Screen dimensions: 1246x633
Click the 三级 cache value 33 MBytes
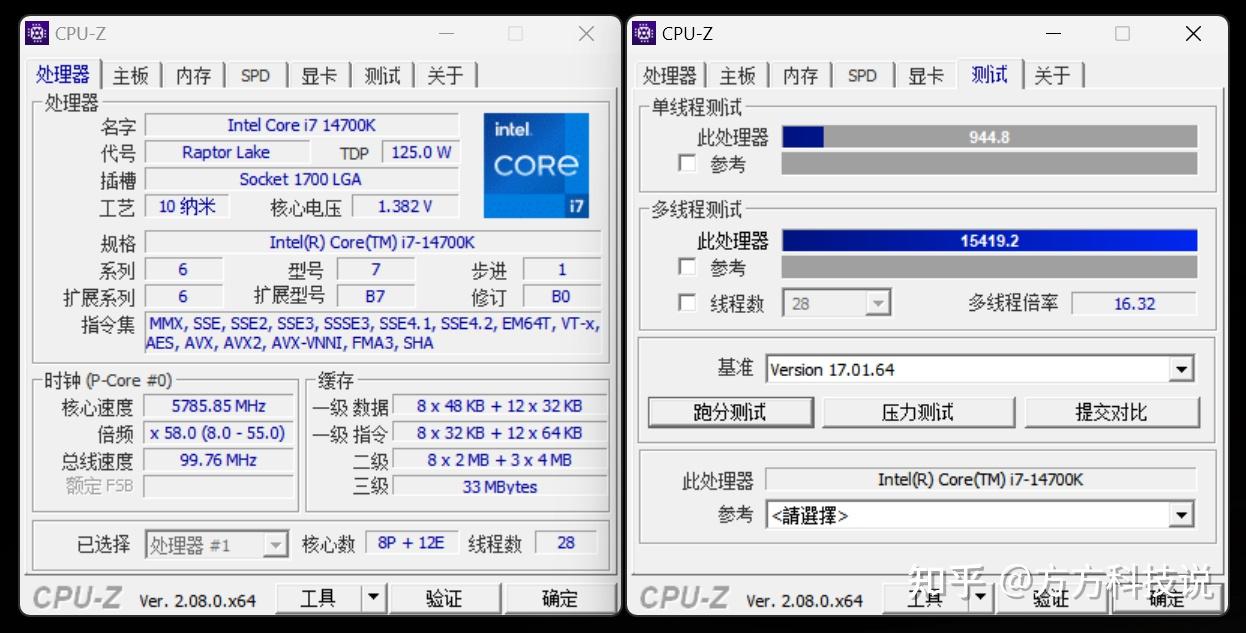(x=499, y=487)
